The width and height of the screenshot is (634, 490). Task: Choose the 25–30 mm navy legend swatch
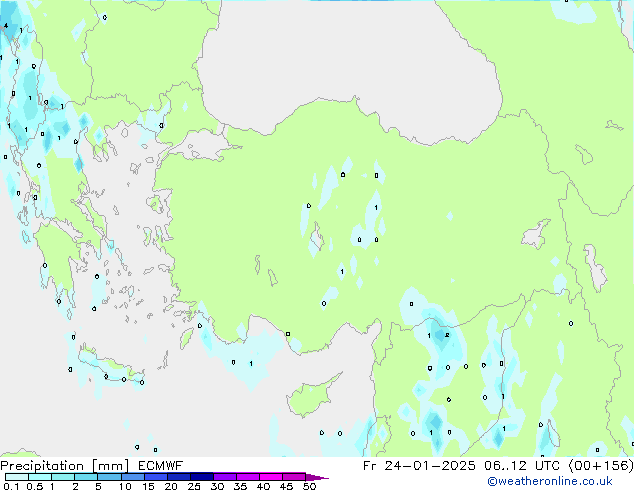[202, 477]
